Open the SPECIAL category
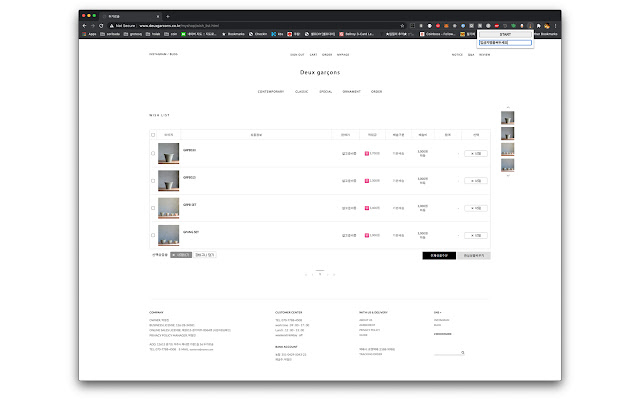The width and height of the screenshot is (640, 400). click(x=325, y=92)
